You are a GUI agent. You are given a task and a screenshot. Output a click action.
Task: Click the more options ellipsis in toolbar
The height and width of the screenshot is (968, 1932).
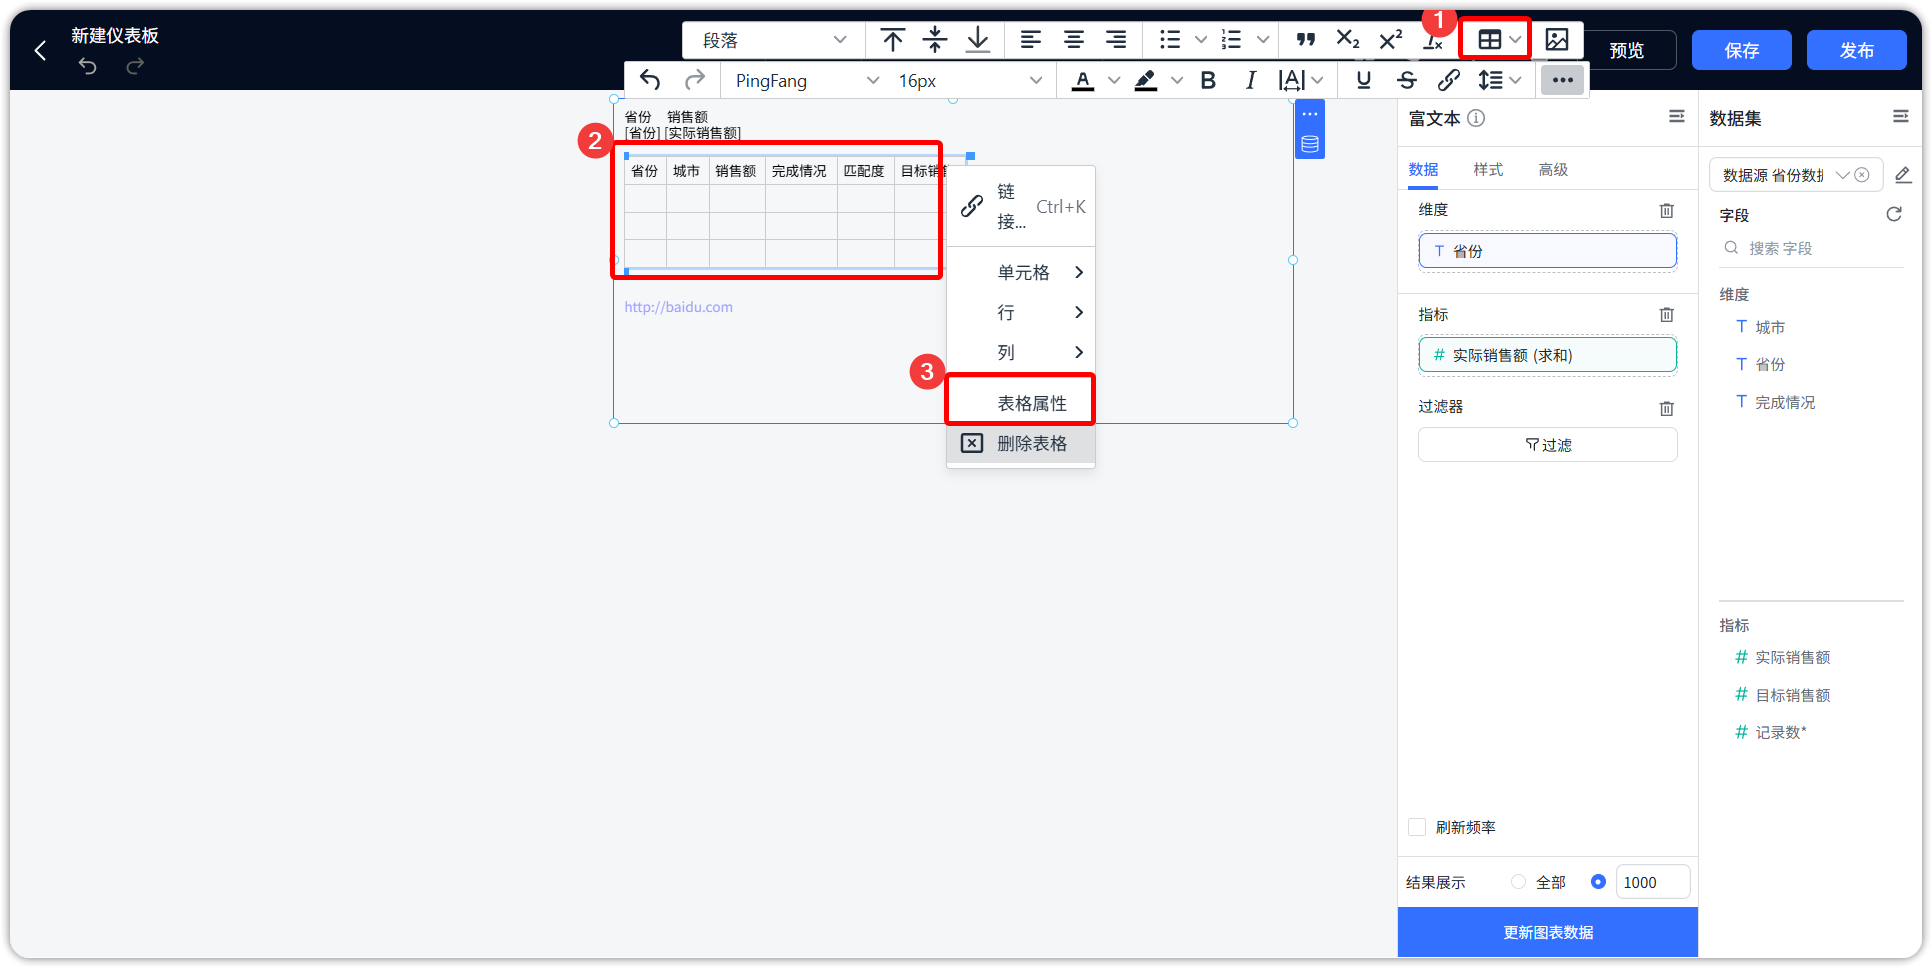[x=1563, y=80]
